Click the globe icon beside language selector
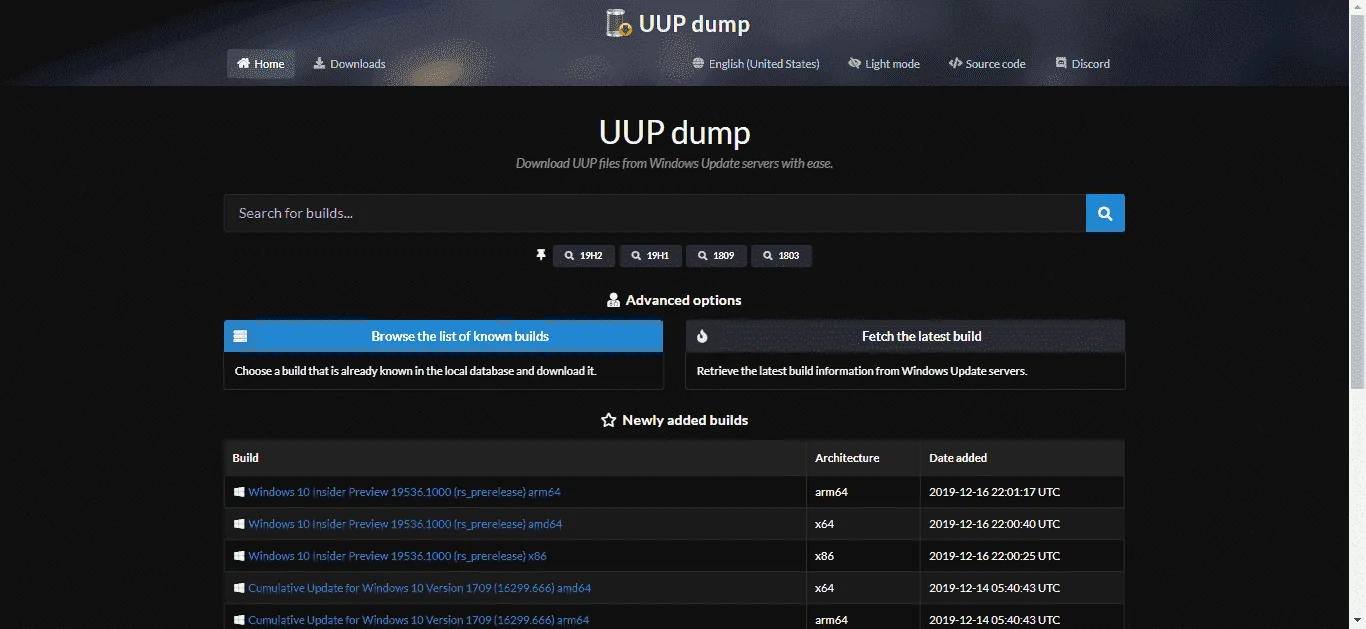 (x=698, y=63)
